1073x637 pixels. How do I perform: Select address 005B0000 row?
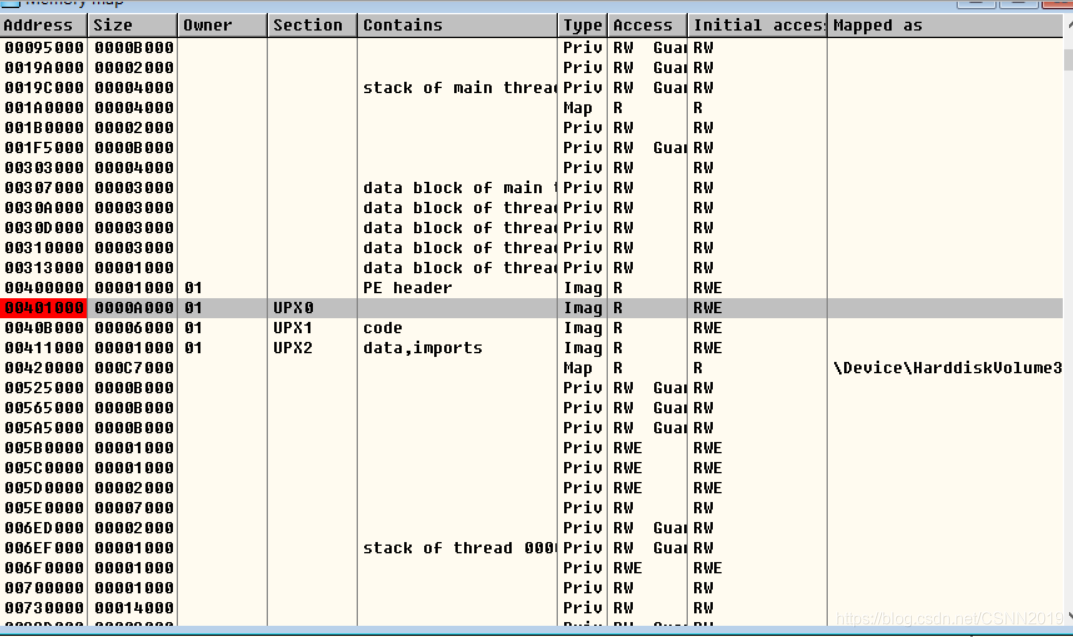pos(532,448)
